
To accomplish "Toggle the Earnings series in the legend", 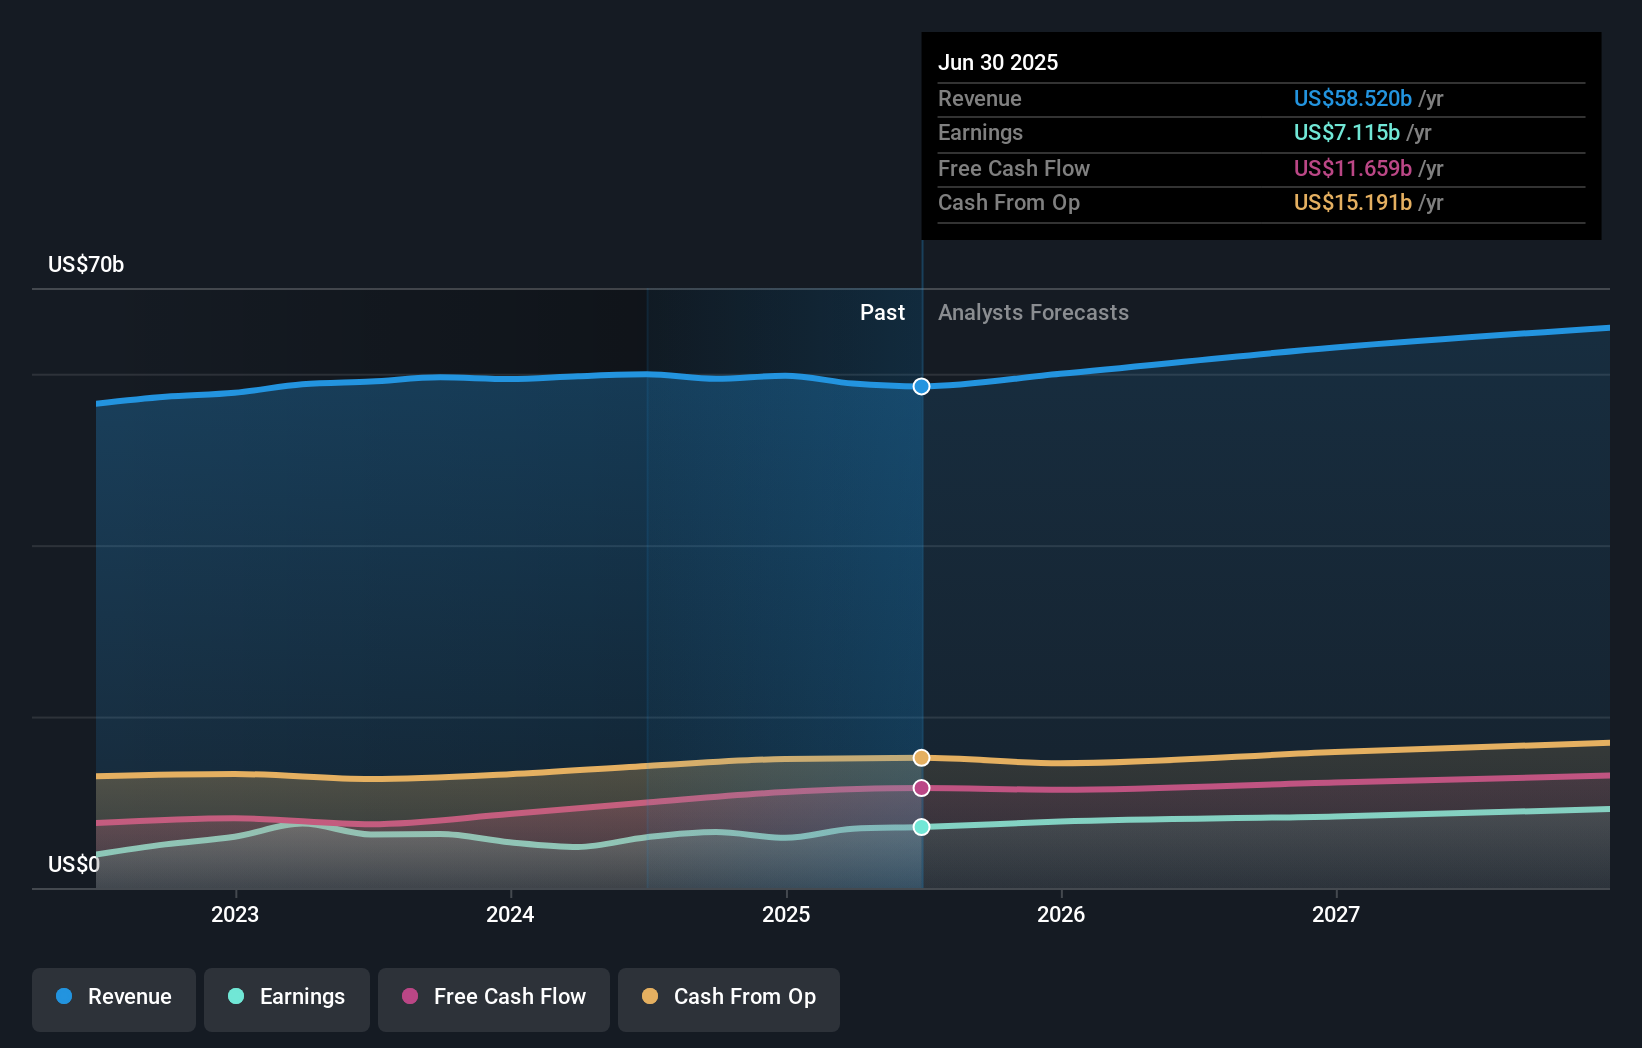I will [286, 999].
